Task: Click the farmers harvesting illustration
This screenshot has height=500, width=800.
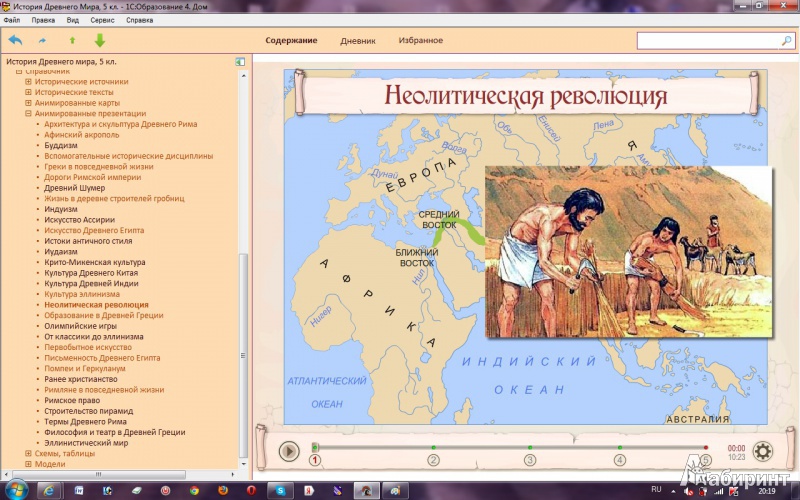Action: point(629,252)
